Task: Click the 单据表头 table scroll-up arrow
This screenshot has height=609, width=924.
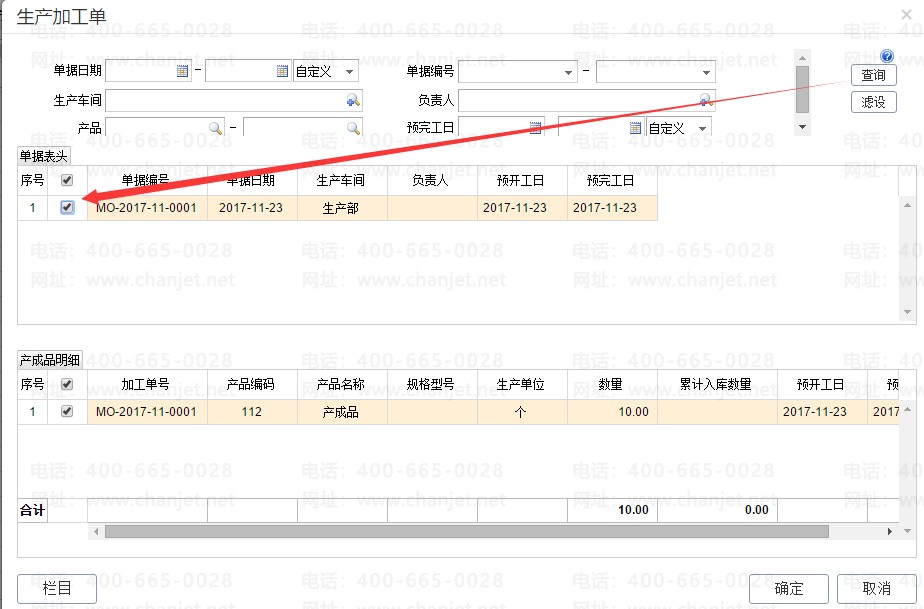Action: pyautogui.click(x=908, y=205)
